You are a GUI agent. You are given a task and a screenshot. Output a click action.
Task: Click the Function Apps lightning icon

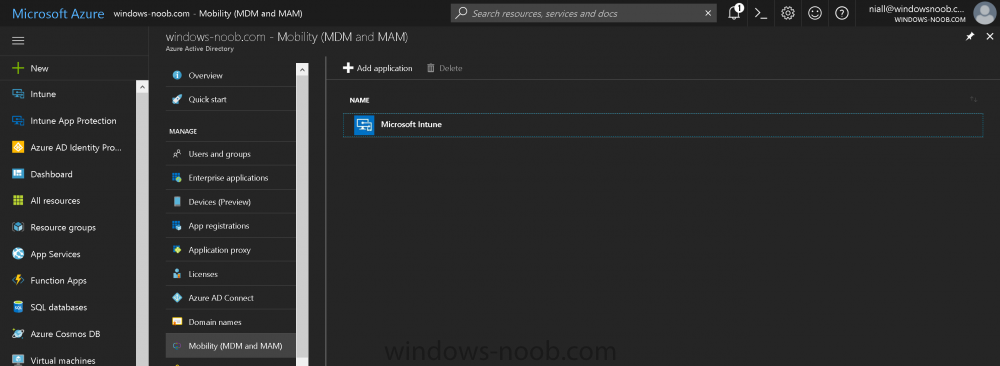pos(18,281)
